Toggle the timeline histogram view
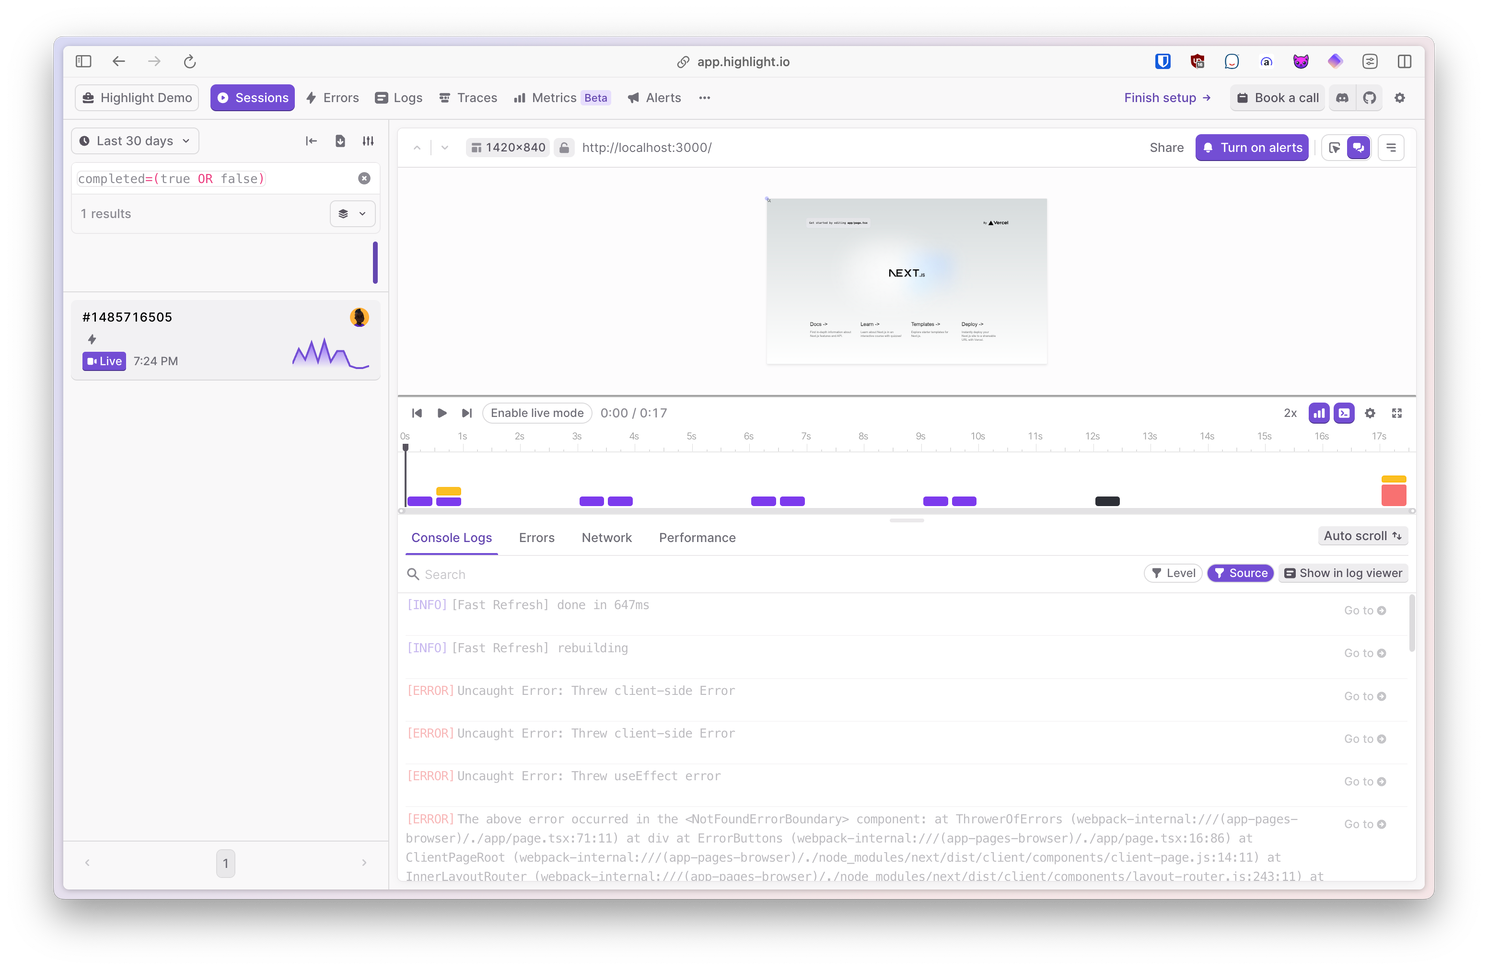Image resolution: width=1488 pixels, height=970 pixels. [1319, 413]
